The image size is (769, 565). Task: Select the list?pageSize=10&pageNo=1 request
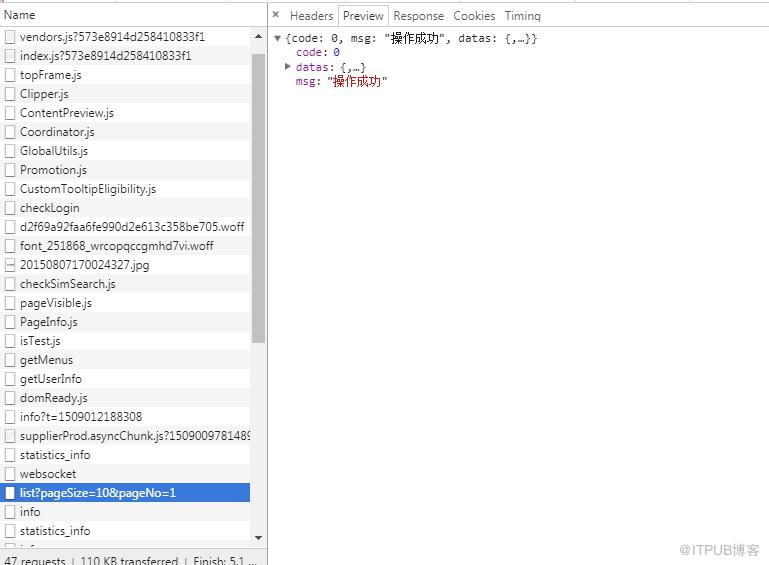pos(127,493)
